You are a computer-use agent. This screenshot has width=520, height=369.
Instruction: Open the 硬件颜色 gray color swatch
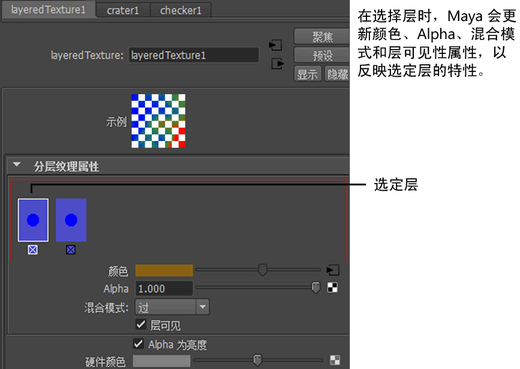tap(162, 361)
